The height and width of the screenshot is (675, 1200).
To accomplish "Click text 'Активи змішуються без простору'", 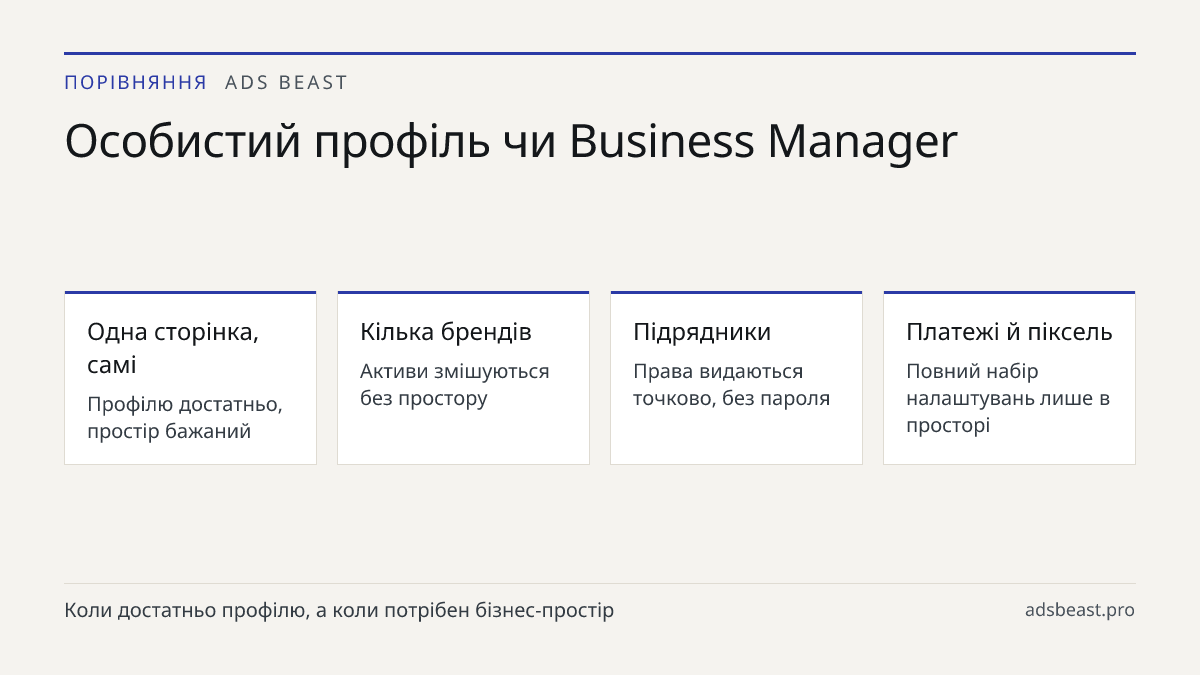I will point(455,385).
